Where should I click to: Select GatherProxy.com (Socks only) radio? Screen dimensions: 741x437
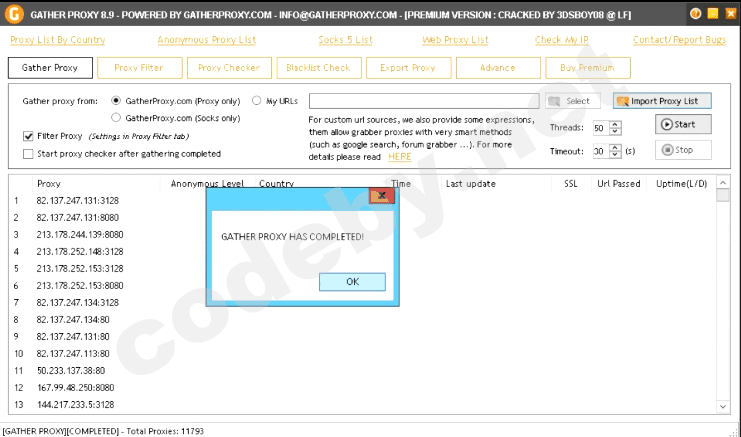point(116,118)
